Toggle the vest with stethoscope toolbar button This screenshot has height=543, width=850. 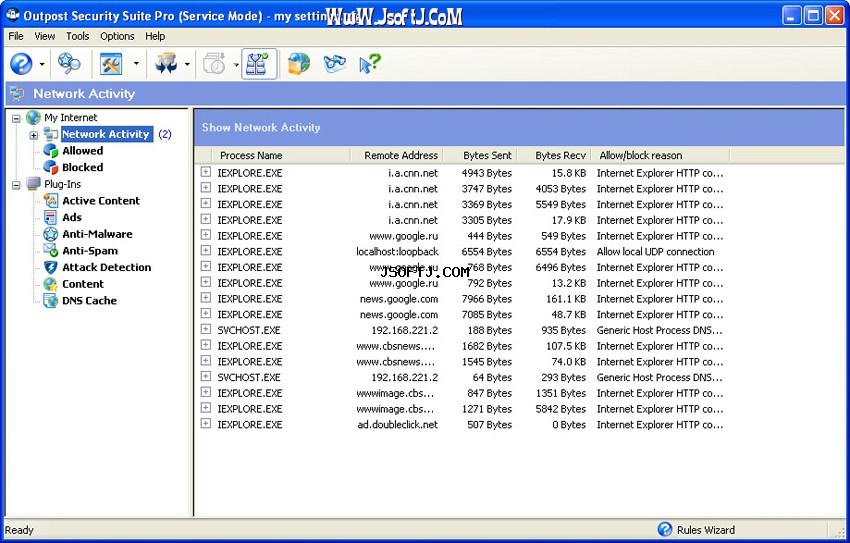point(259,64)
